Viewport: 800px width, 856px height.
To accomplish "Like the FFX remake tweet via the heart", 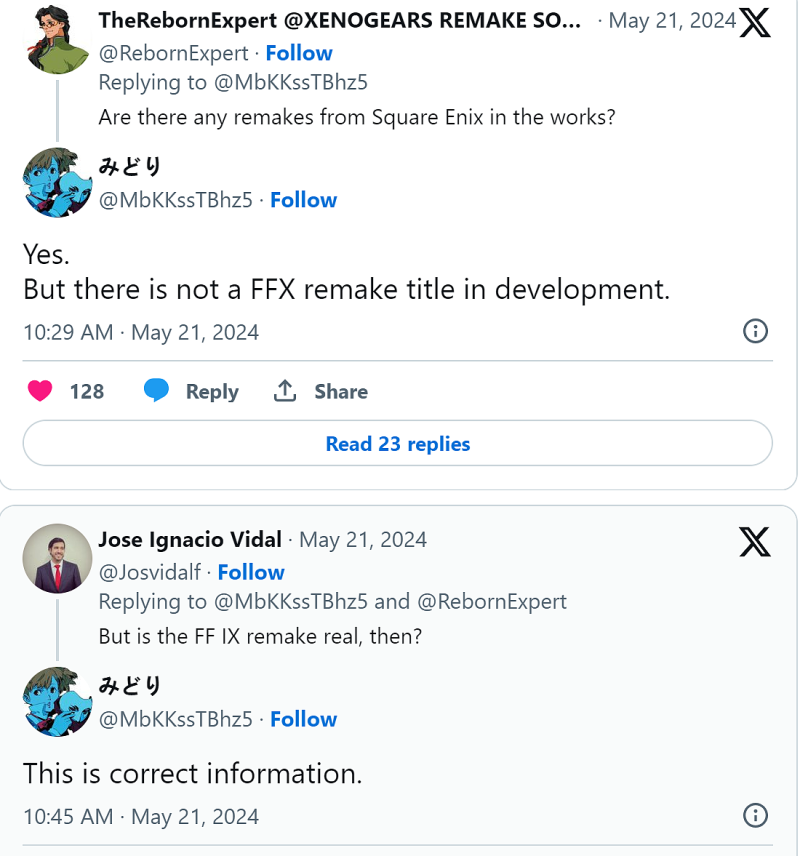I will click(x=40, y=391).
